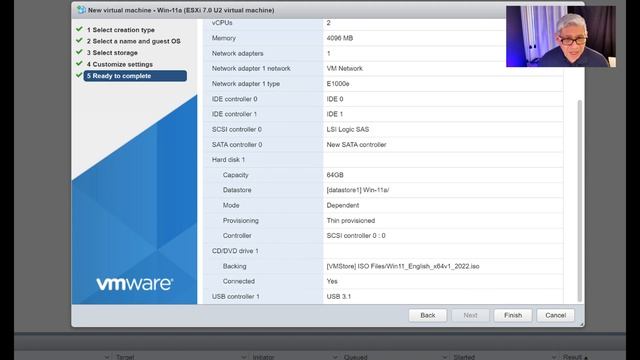Viewport: 640px width, 360px height.
Task: Select the USB controller 1 label
Action: [236, 297]
